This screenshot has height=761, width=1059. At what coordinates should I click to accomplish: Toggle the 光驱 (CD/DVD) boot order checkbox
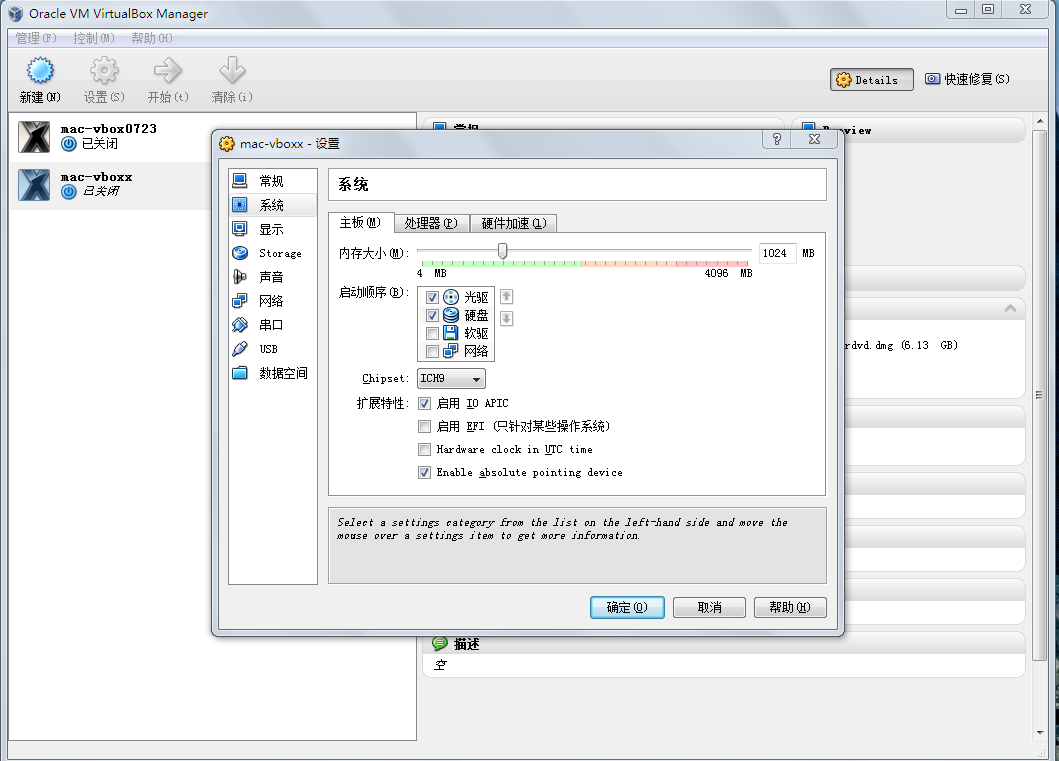[x=432, y=297]
